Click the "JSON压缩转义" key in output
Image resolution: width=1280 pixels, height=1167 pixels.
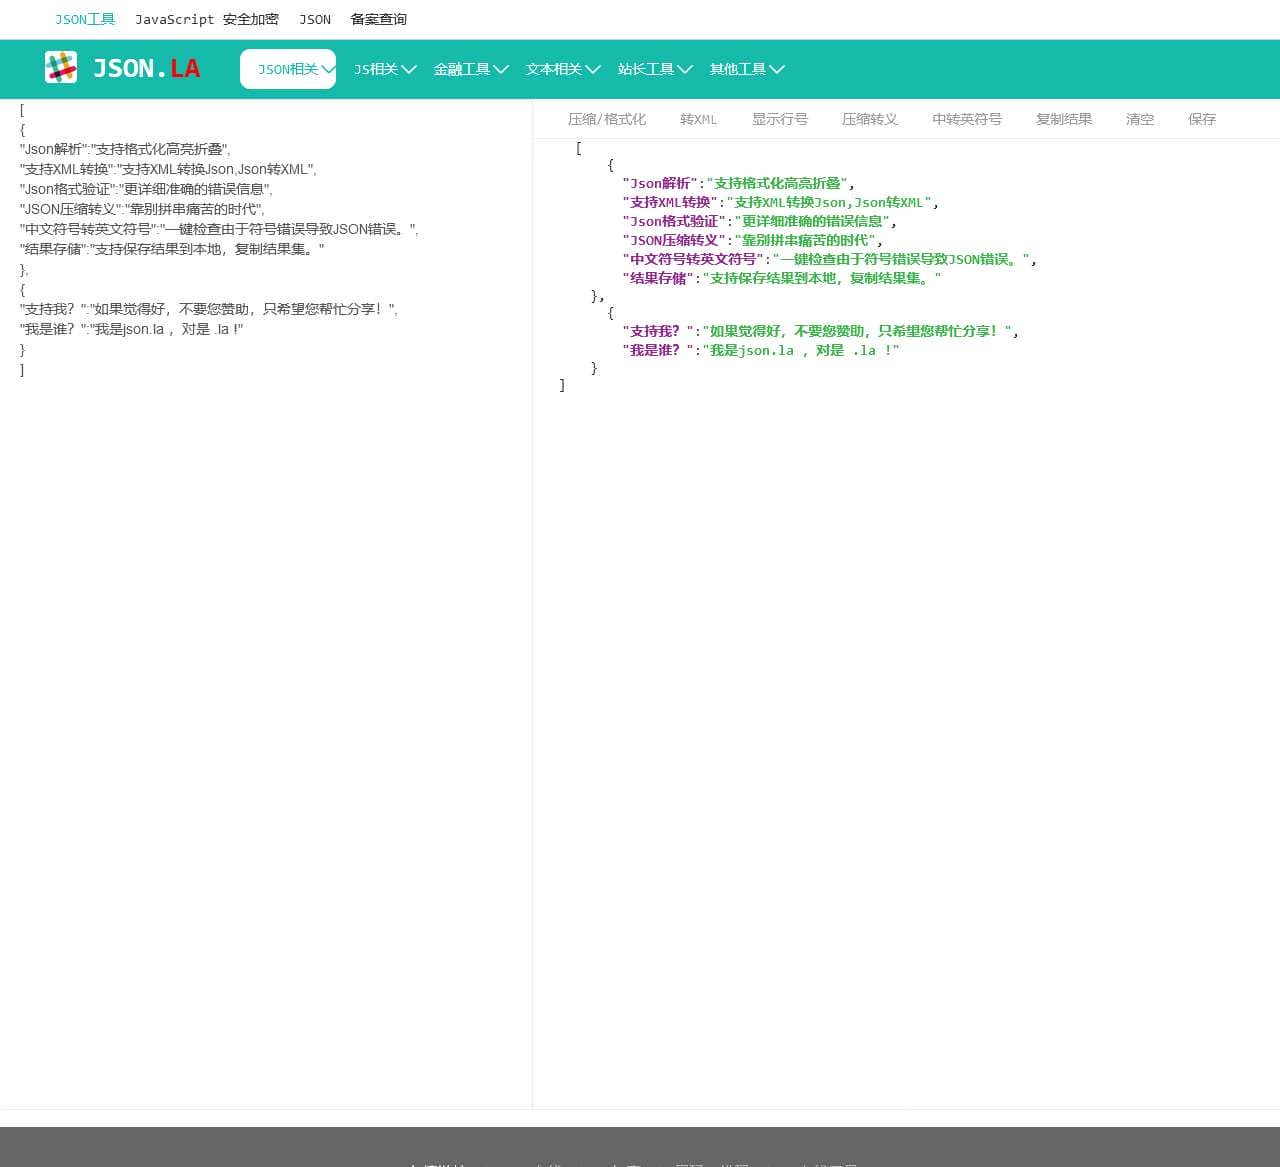(x=674, y=240)
